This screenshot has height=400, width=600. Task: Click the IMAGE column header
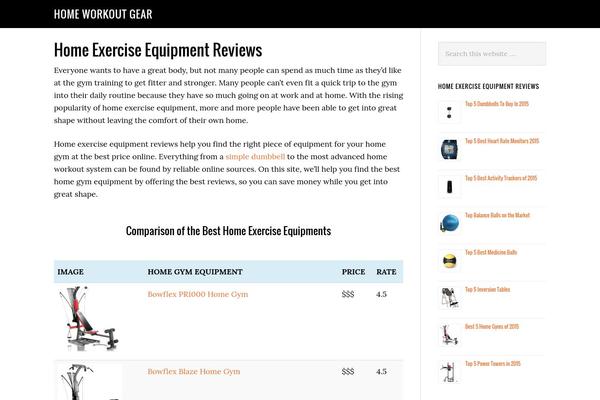(70, 272)
